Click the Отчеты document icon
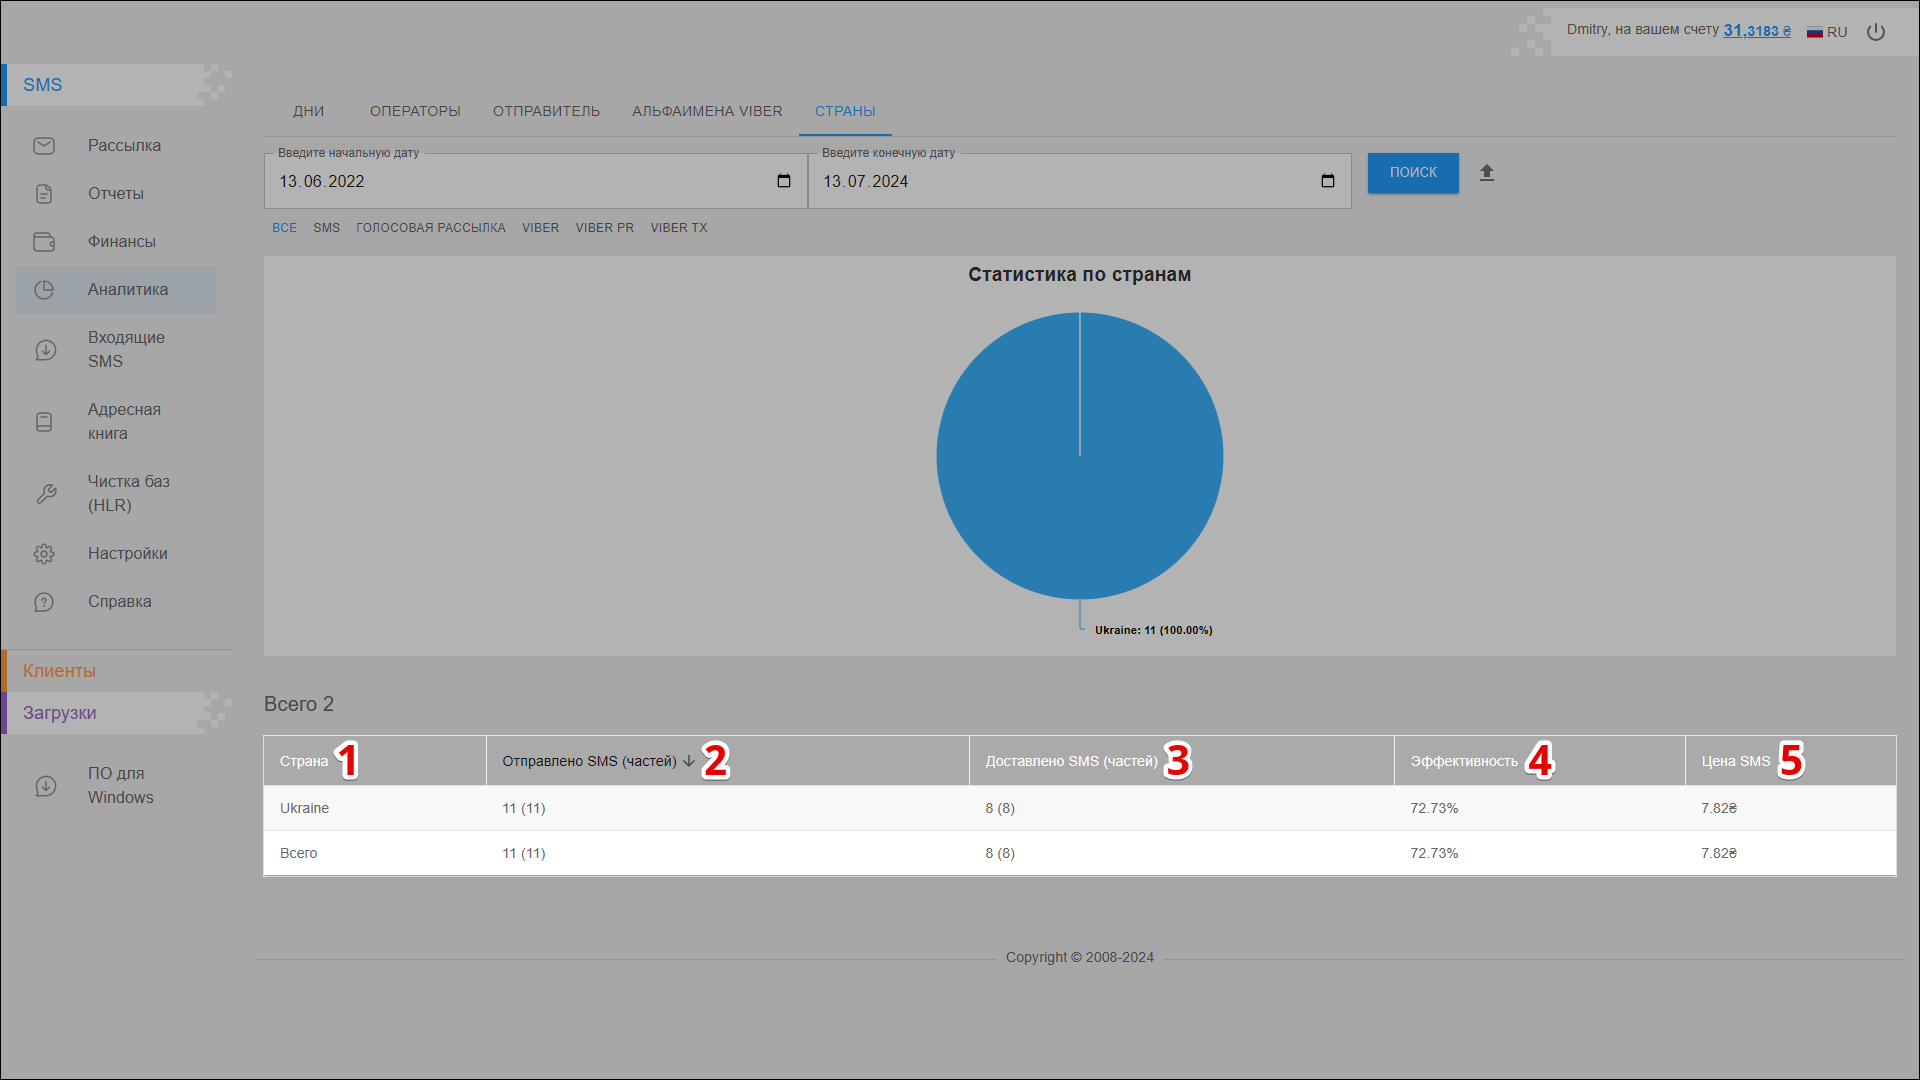 (x=44, y=194)
